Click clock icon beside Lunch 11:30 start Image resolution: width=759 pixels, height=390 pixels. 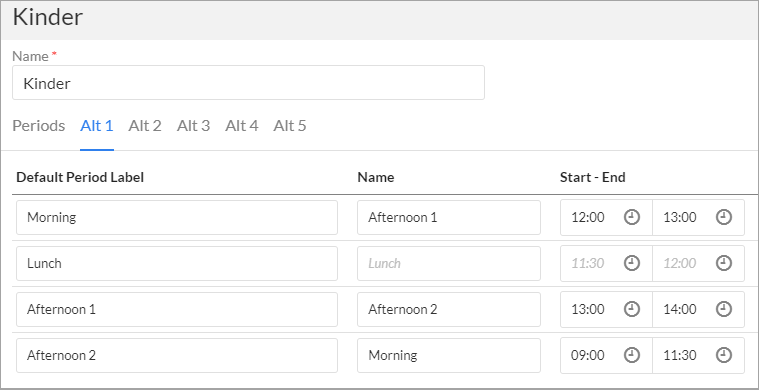pyautogui.click(x=631, y=263)
